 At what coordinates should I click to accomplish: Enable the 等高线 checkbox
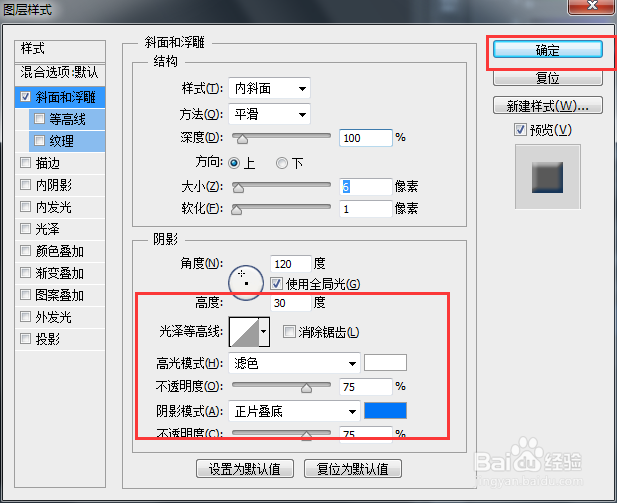point(39,118)
